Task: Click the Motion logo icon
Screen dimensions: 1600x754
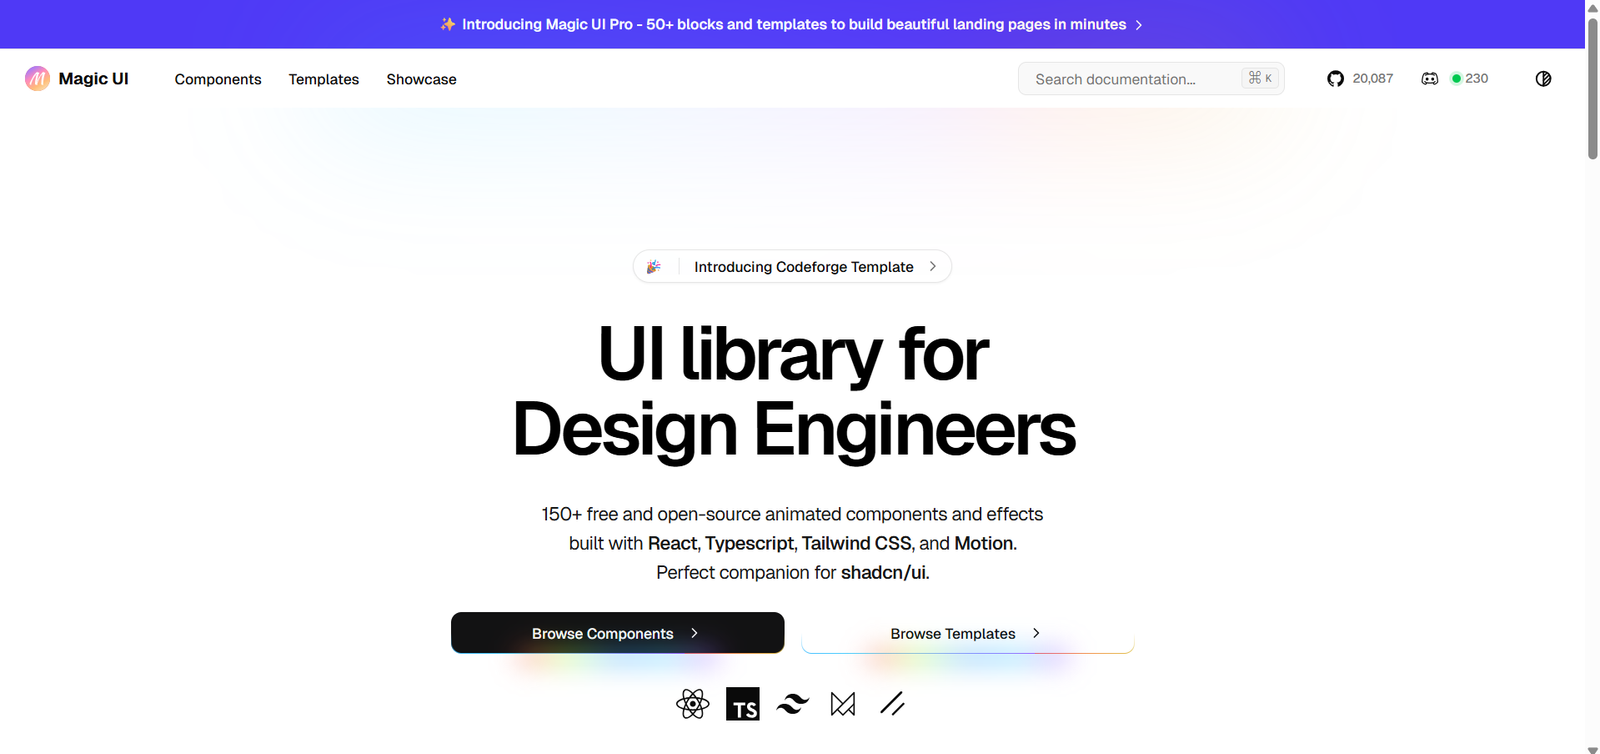Action: (x=843, y=704)
